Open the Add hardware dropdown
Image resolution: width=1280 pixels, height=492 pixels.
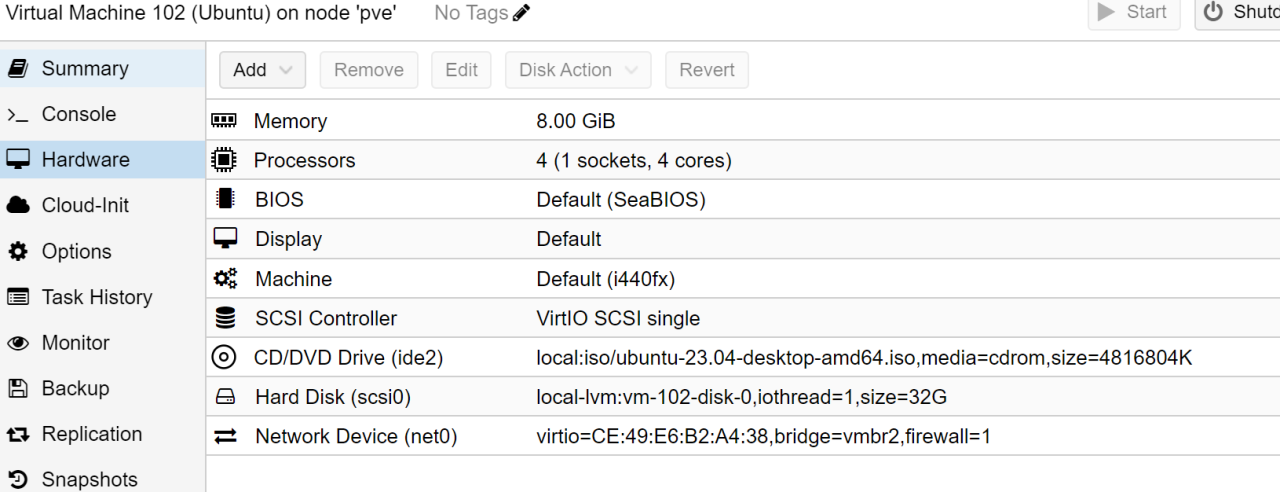tap(262, 70)
